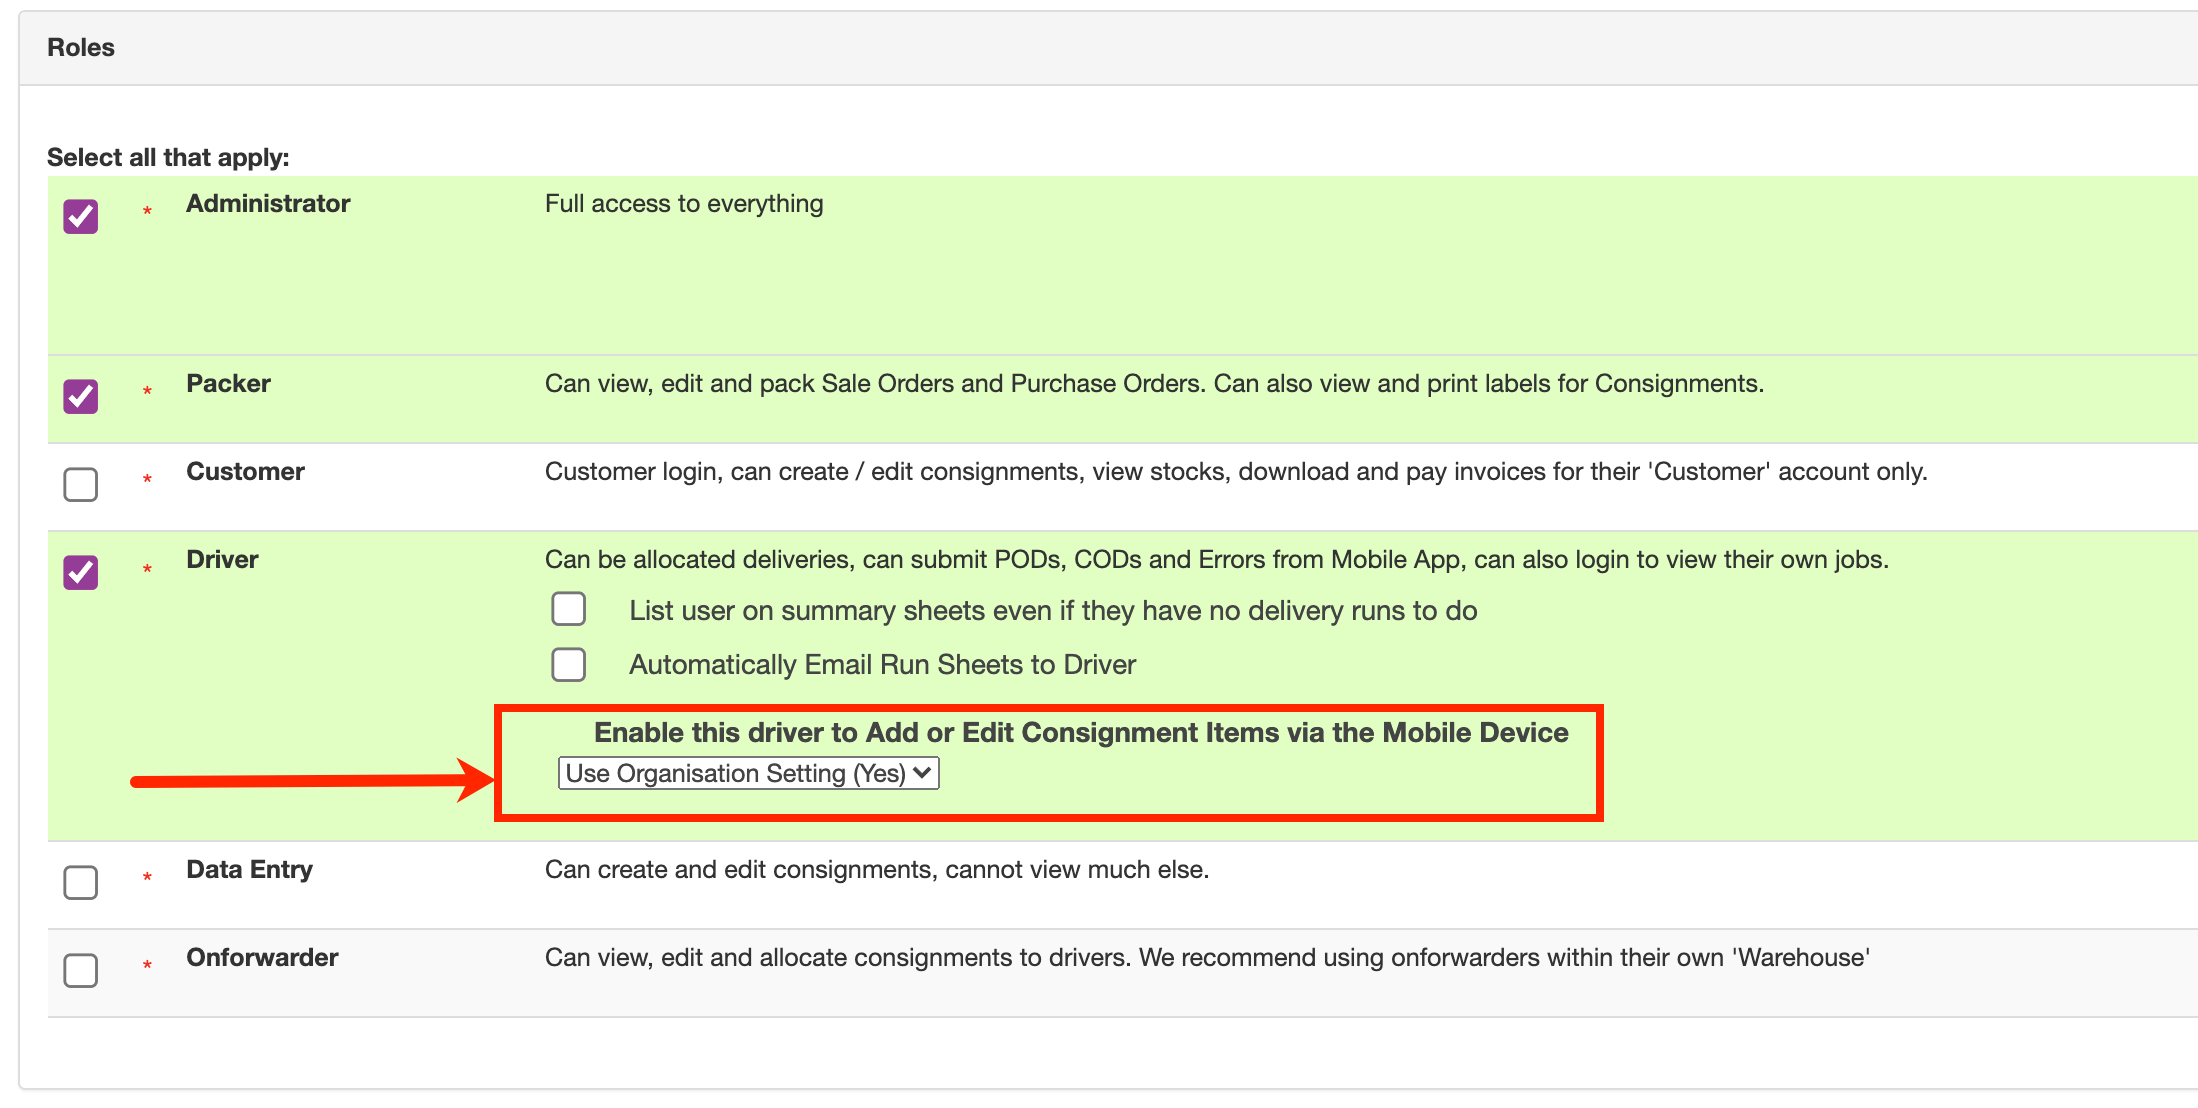Viewport: 2198px width, 1108px height.
Task: Uncheck the Packer role checkbox
Action: pos(80,395)
